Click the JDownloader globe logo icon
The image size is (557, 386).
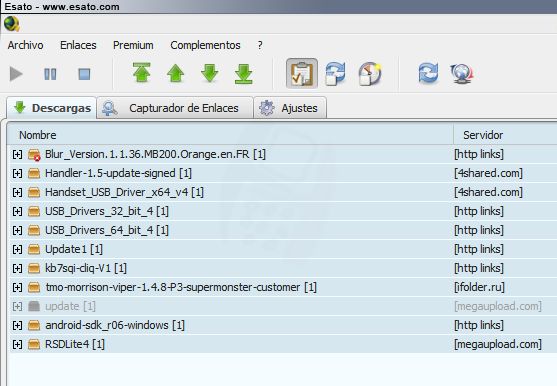12,24
